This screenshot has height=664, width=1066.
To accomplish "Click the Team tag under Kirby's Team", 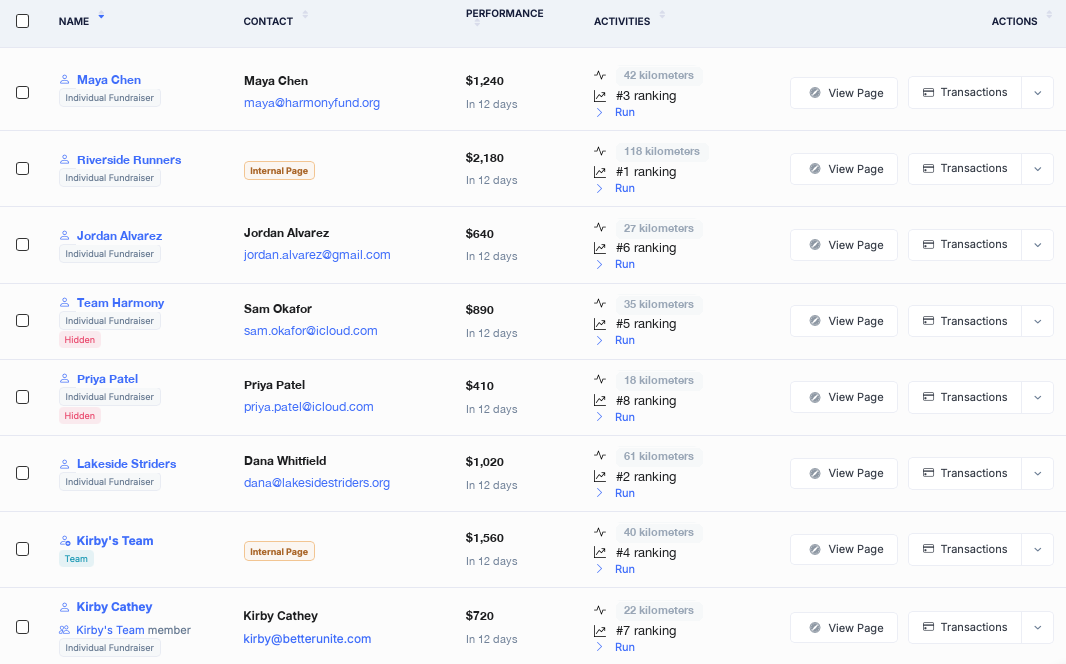I will [76, 559].
